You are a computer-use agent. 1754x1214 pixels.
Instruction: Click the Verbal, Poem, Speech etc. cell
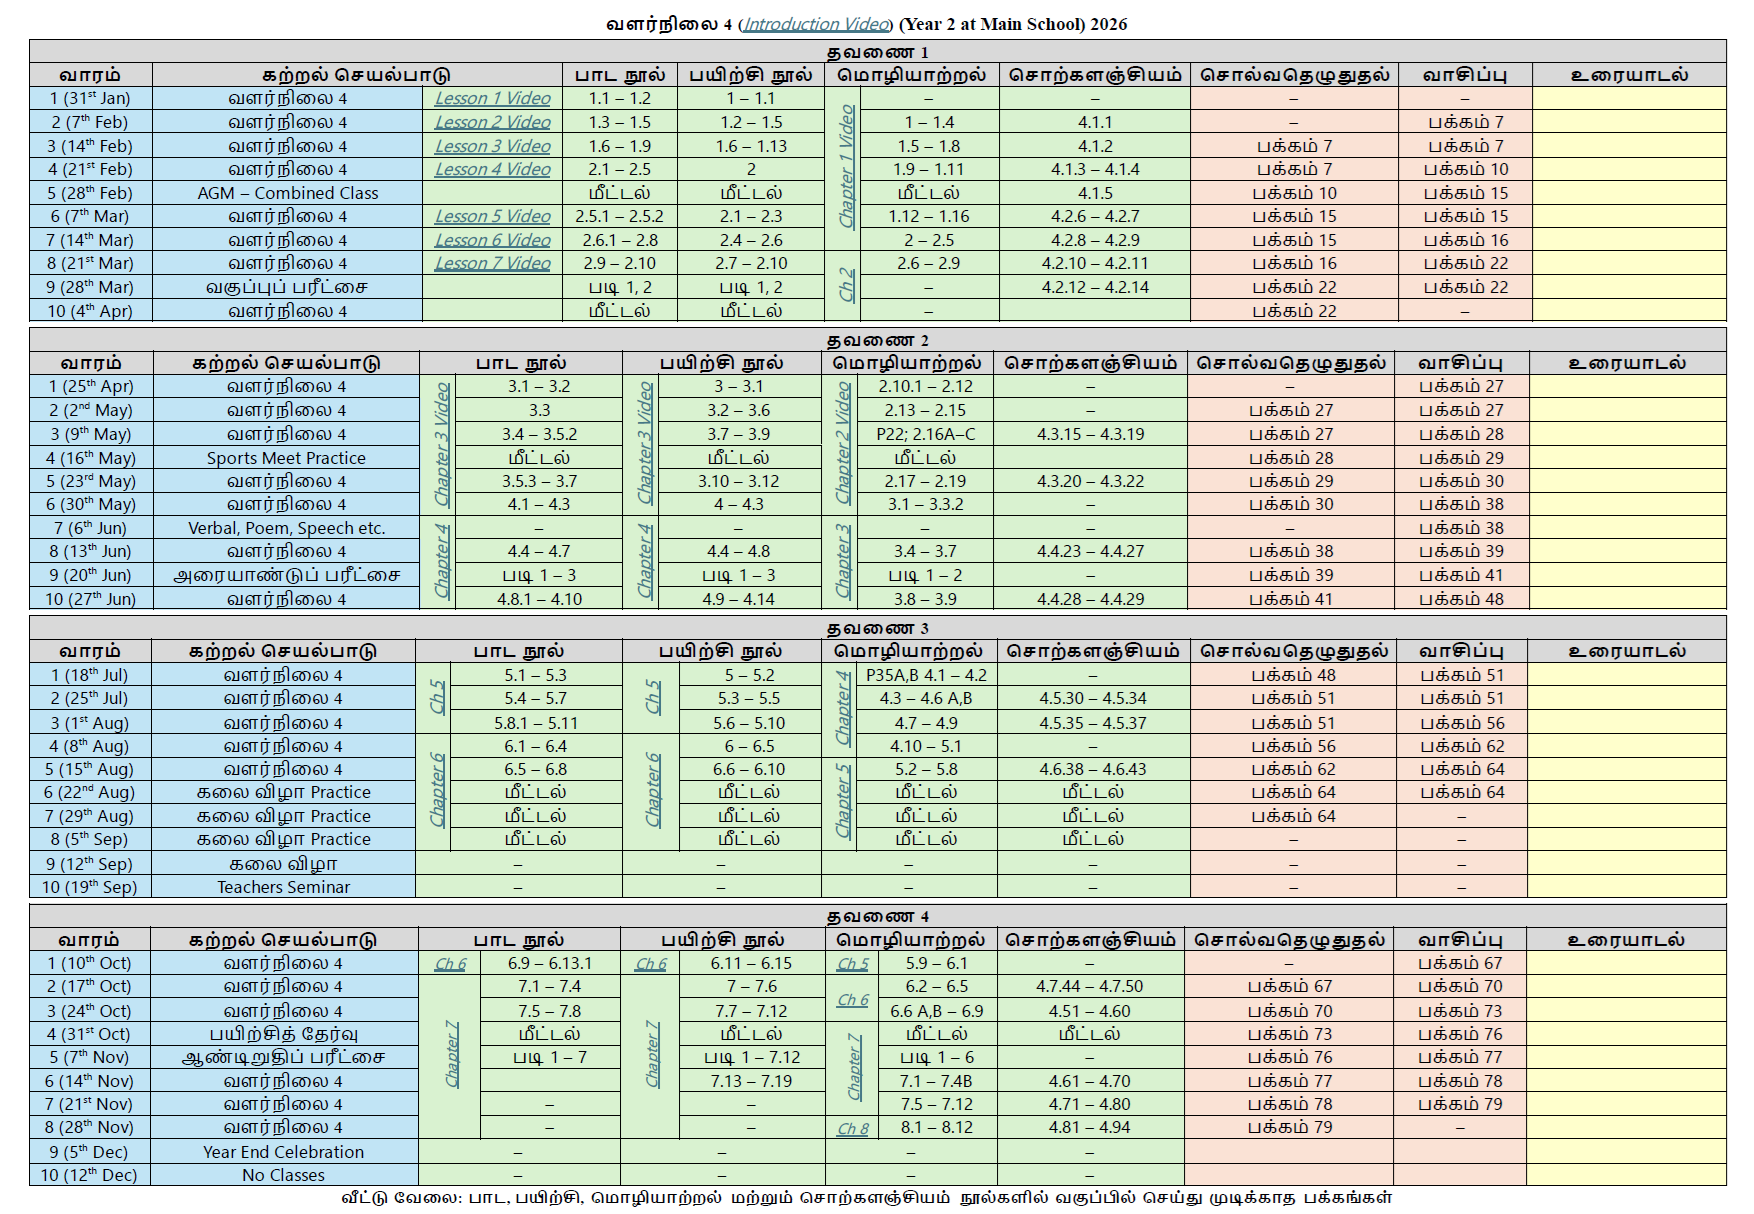coord(286,528)
